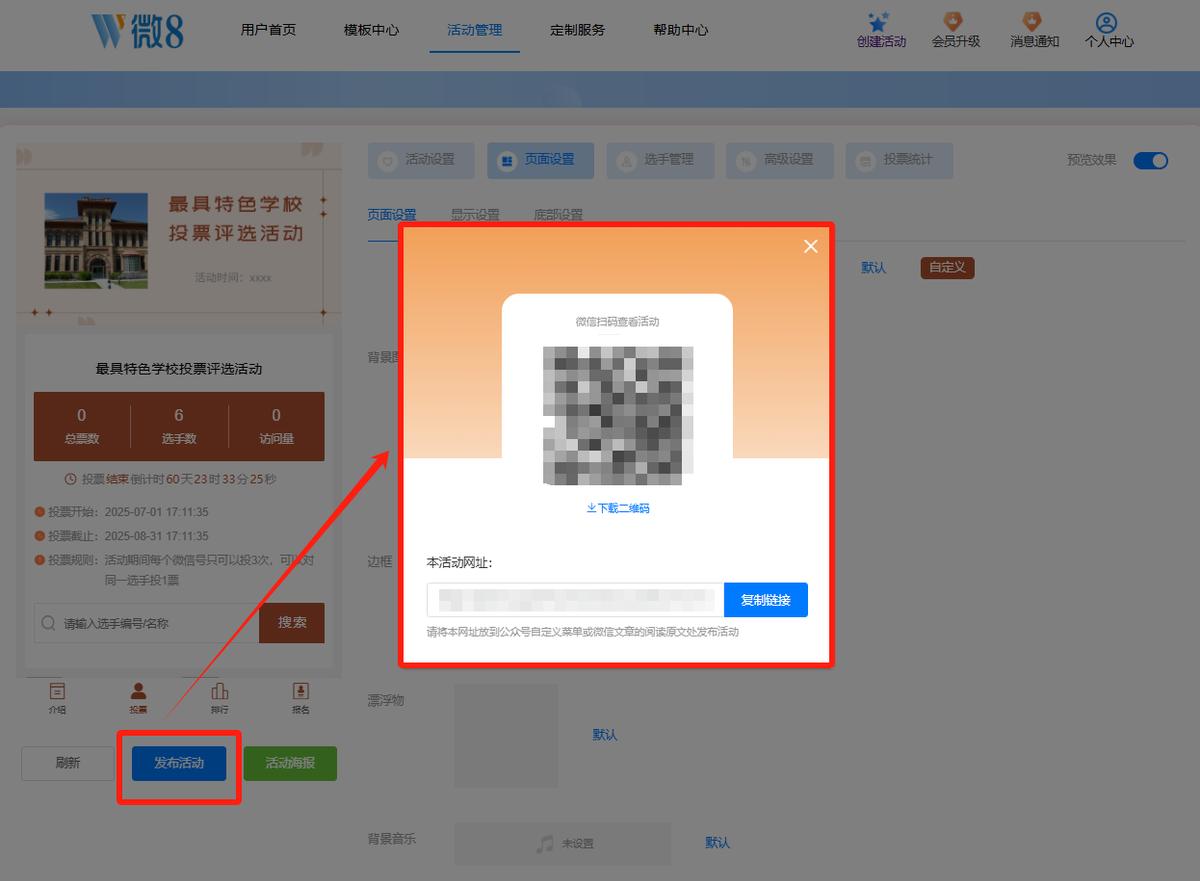Viewport: 1200px width, 881px height.
Task: Close the QR code popup
Action: coord(811,246)
